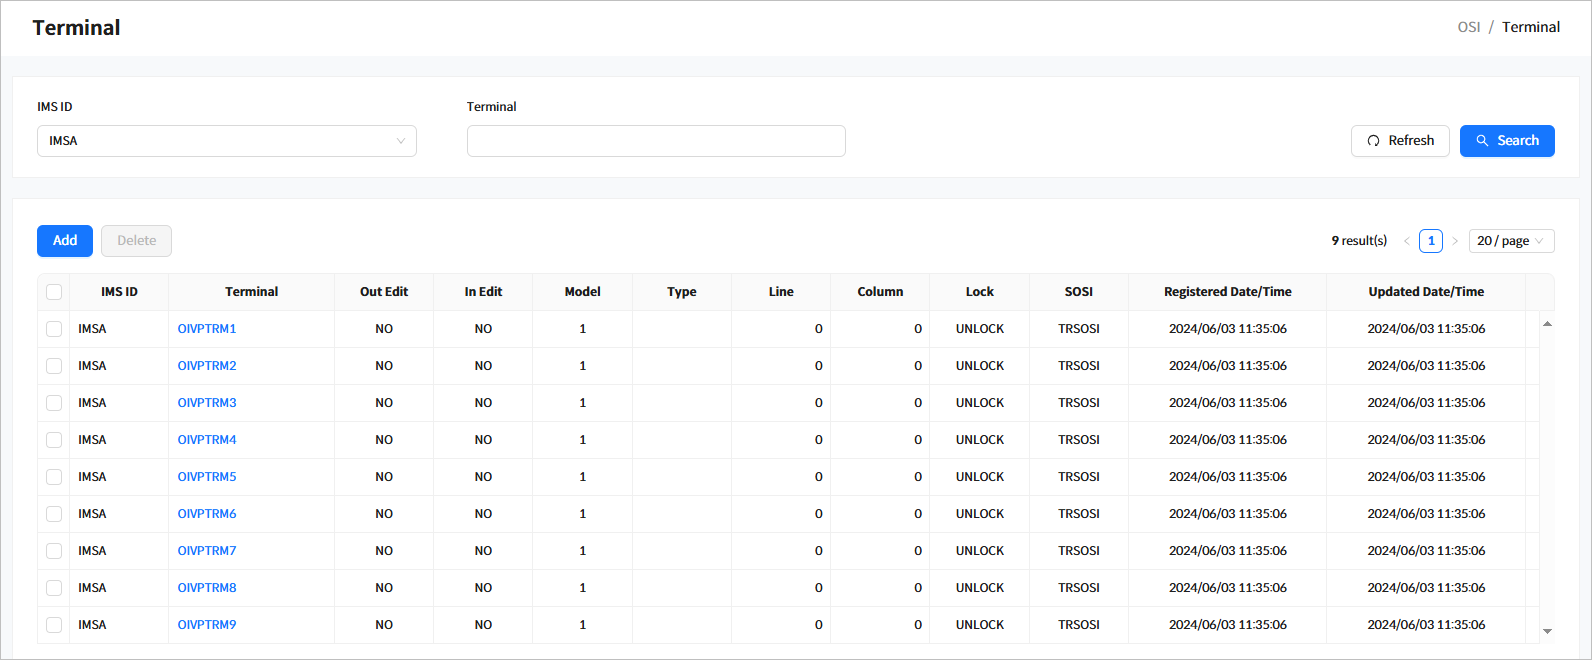This screenshot has height=660, width=1592.
Task: Click the OSI breadcrumb link
Action: [x=1468, y=27]
